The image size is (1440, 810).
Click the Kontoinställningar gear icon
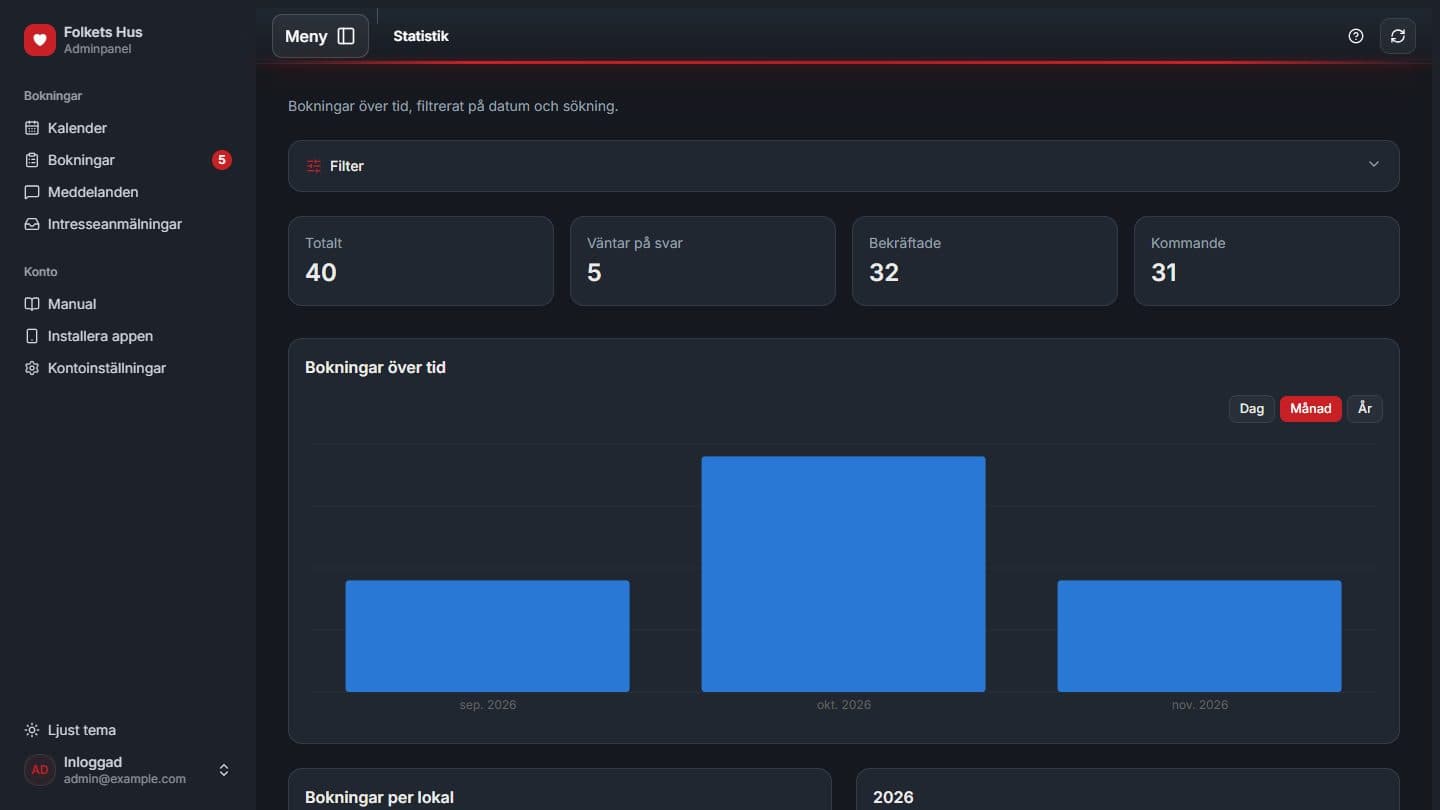pyautogui.click(x=32, y=368)
